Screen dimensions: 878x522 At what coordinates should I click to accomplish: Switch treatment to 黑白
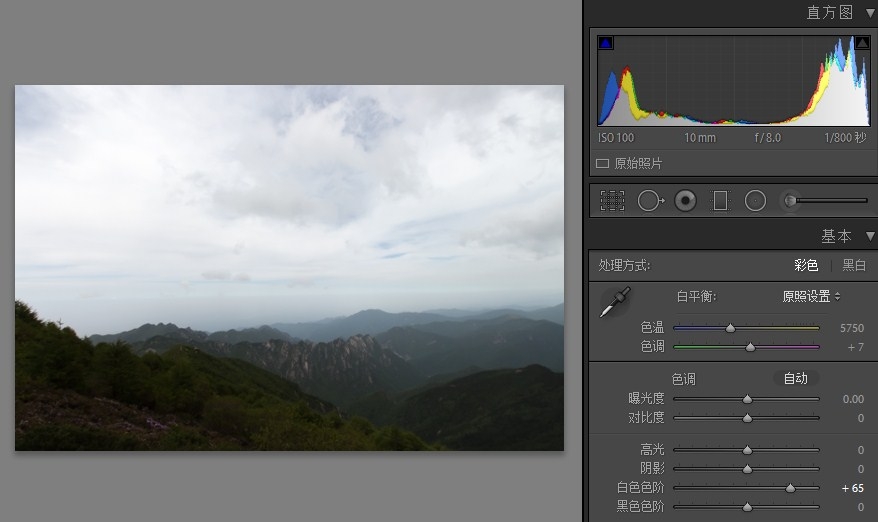[854, 265]
